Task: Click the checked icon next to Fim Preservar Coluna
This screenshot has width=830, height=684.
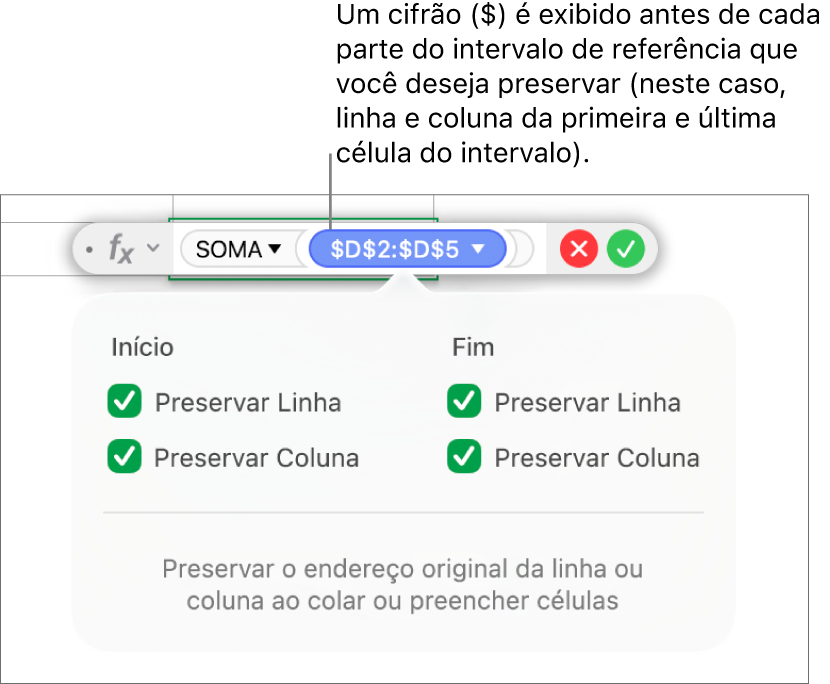Action: point(464,457)
